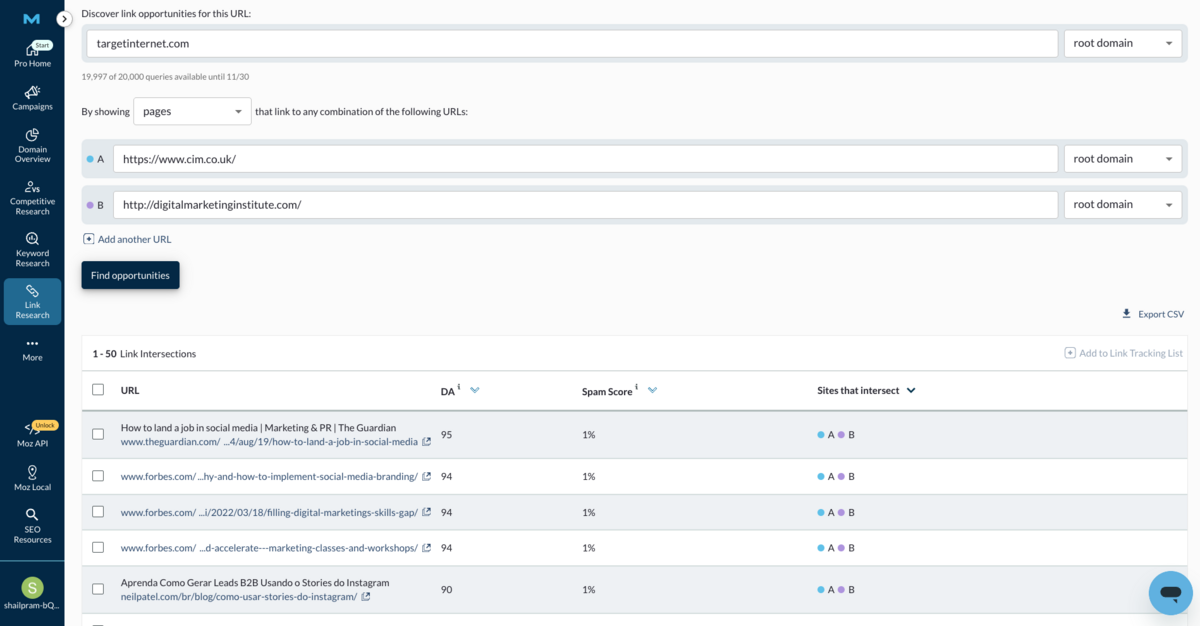This screenshot has height=626, width=1200.
Task: Open the pages dropdown
Action: [192, 111]
